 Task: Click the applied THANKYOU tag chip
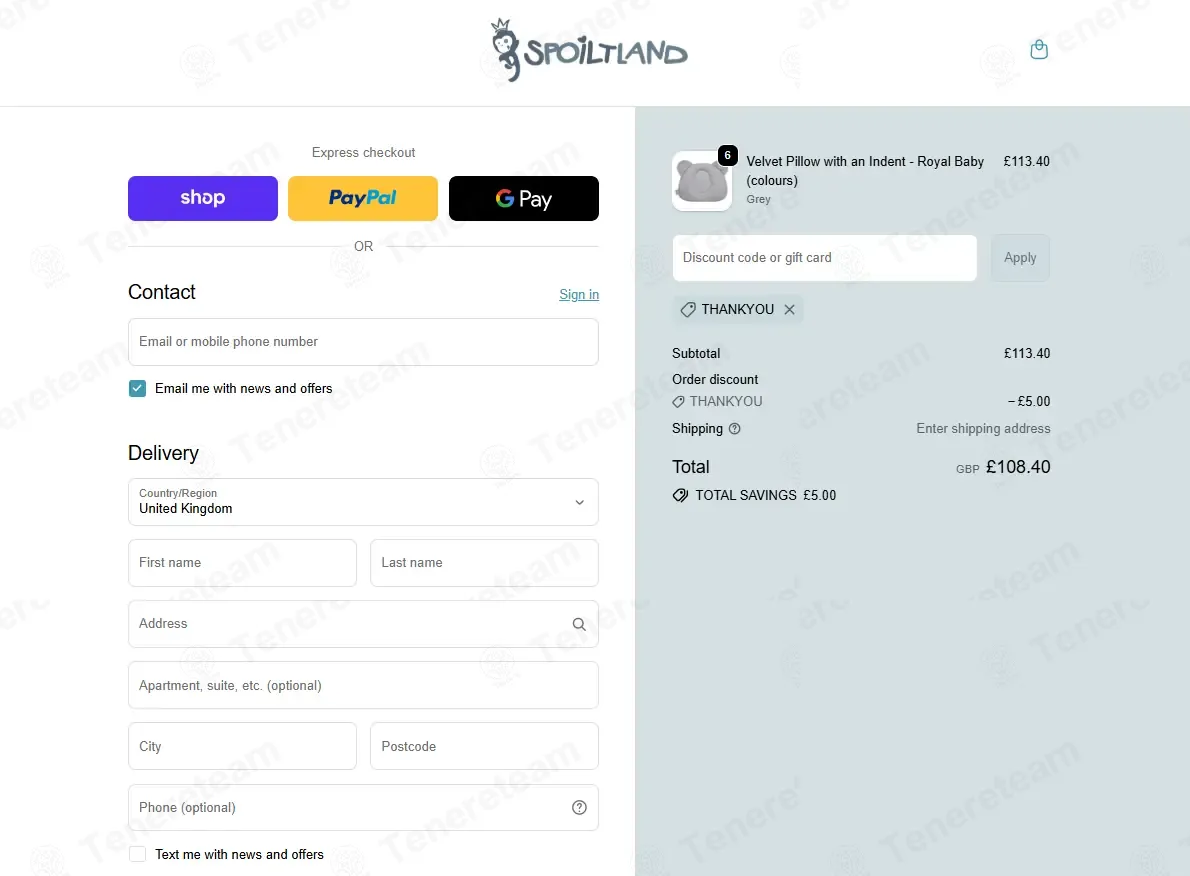click(x=737, y=310)
